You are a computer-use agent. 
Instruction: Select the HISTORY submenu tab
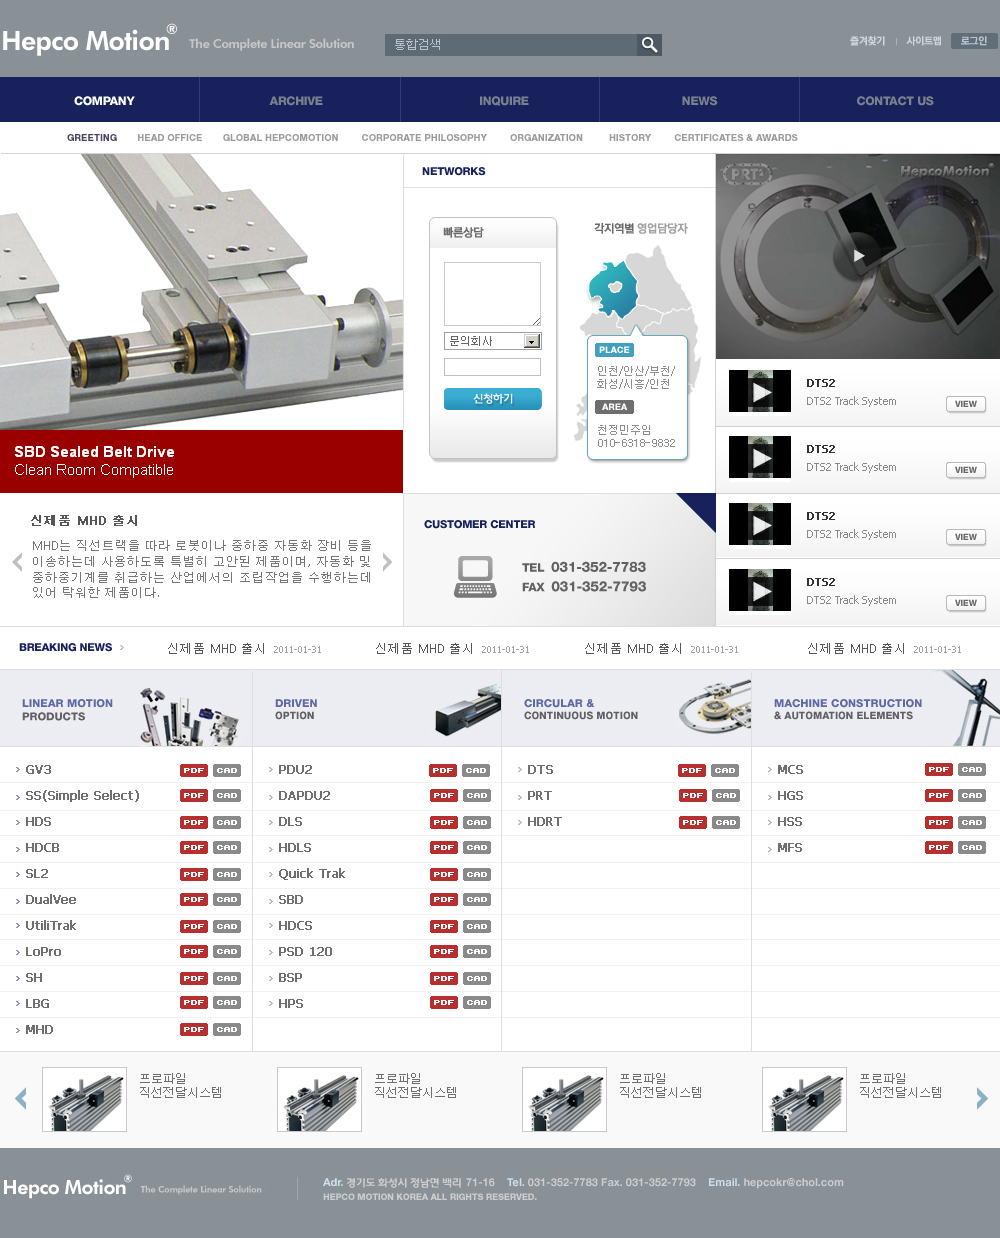click(629, 138)
